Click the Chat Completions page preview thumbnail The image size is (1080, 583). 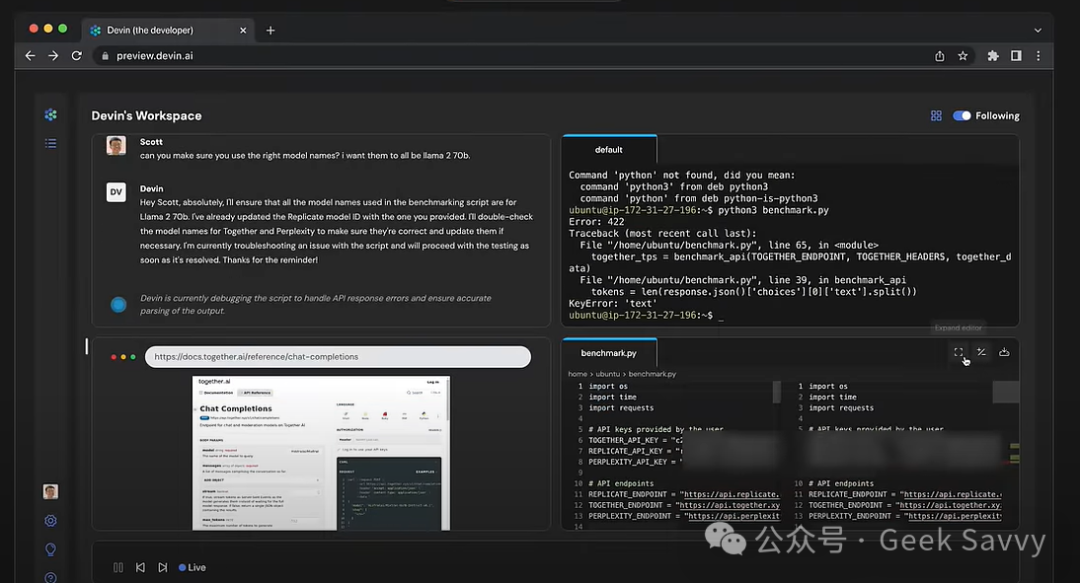[x=321, y=453]
